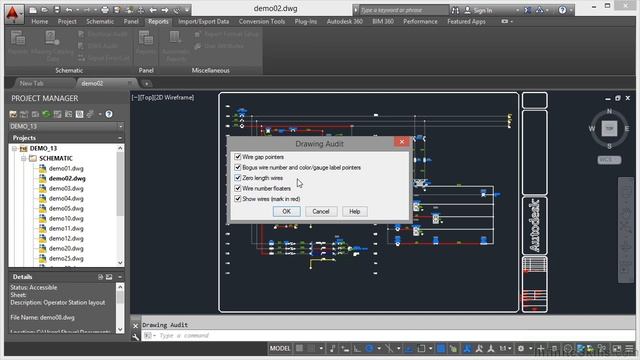
Task: Click the blue transparency square icon in status bar
Action: 441,349
